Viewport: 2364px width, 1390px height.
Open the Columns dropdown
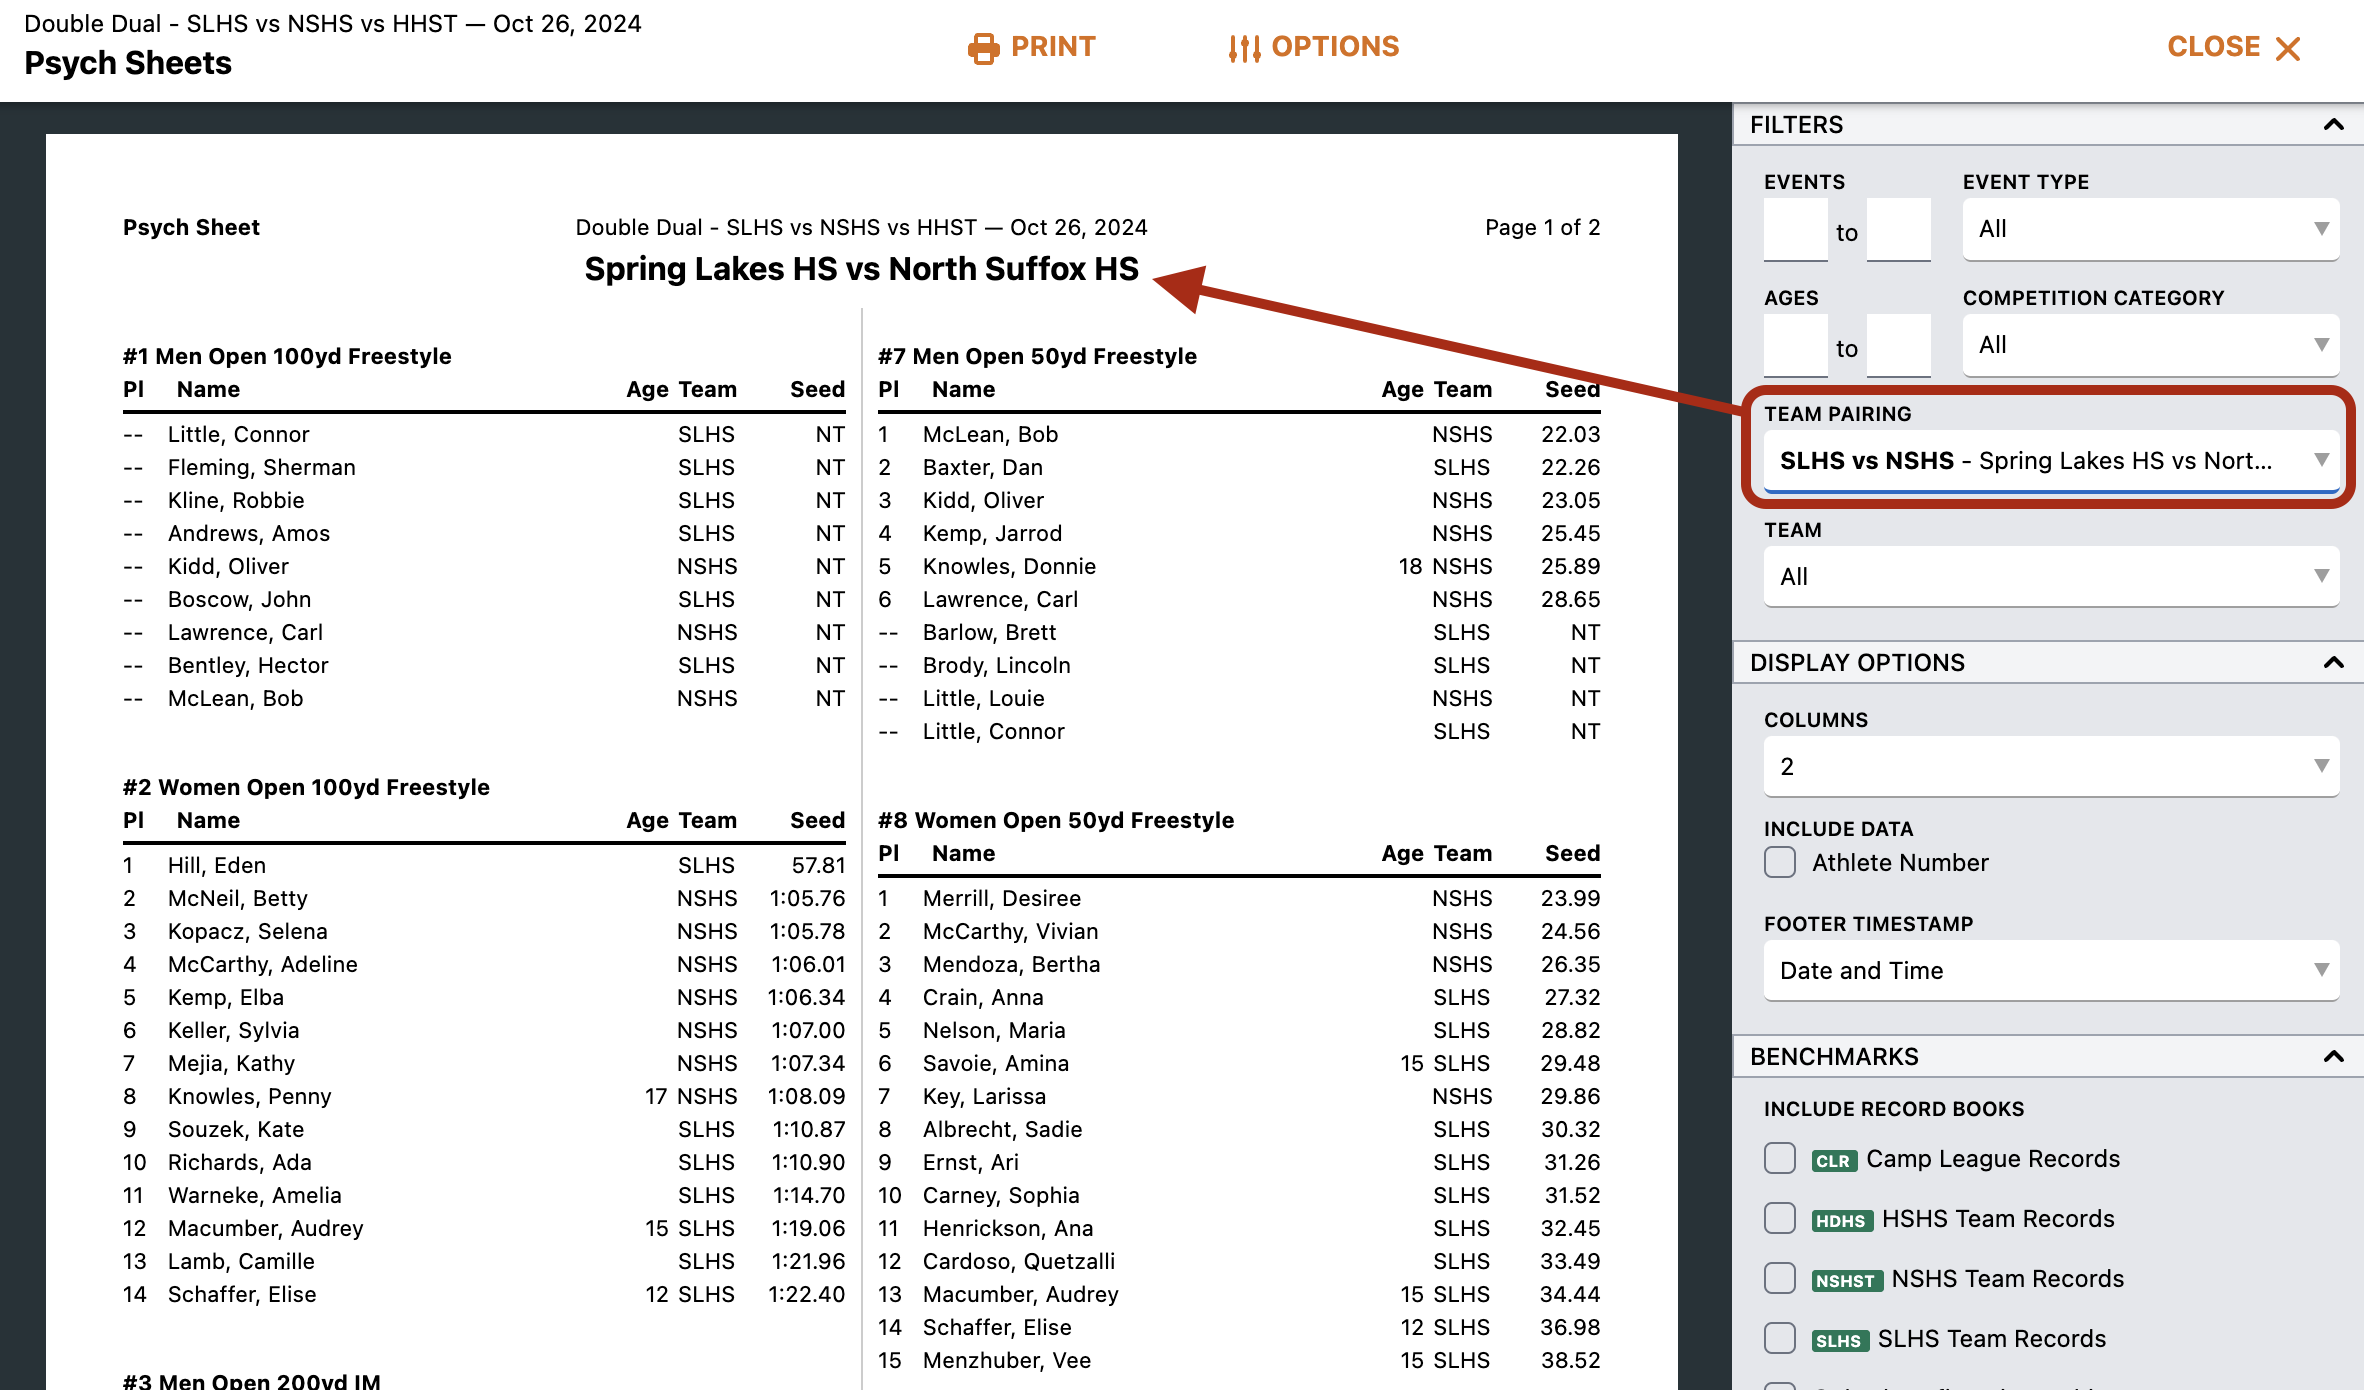[2051, 767]
